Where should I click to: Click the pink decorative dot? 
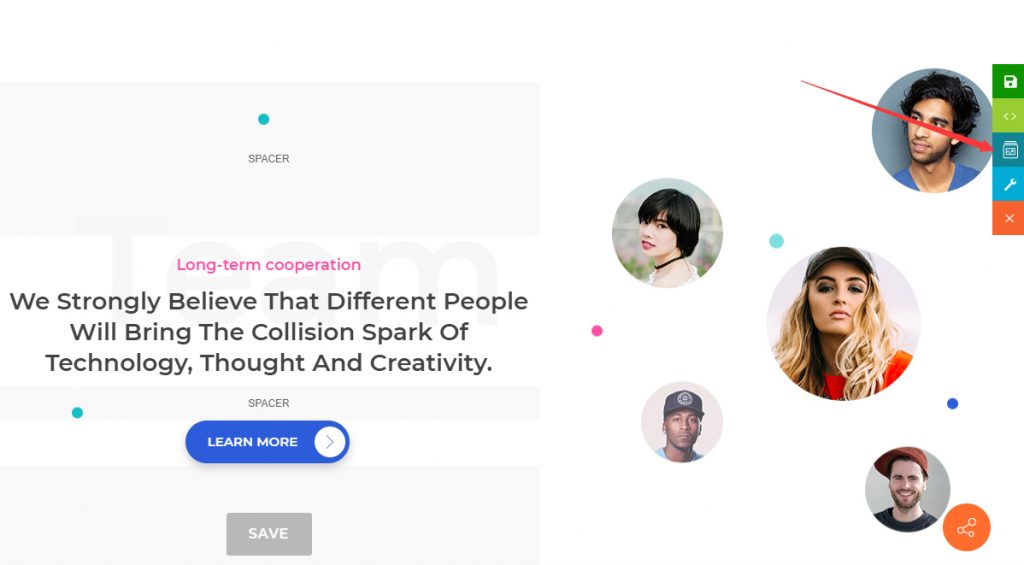coord(597,331)
